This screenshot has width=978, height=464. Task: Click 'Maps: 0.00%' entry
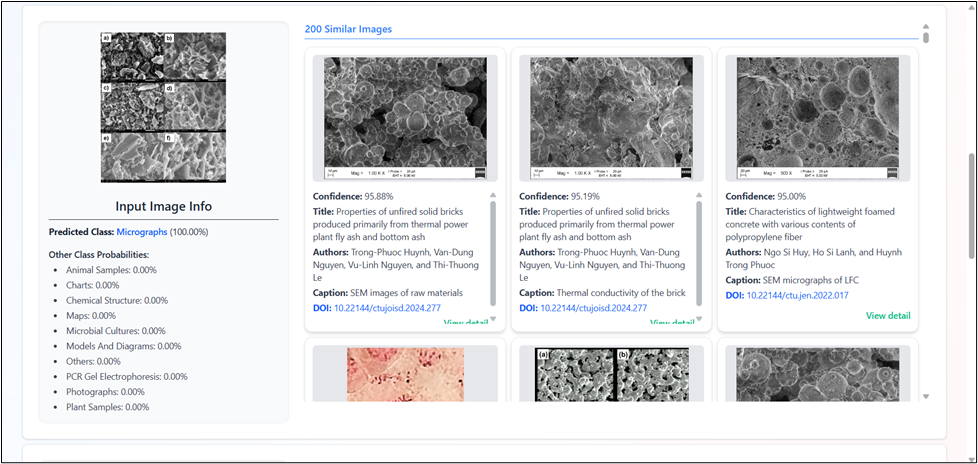[91, 316]
